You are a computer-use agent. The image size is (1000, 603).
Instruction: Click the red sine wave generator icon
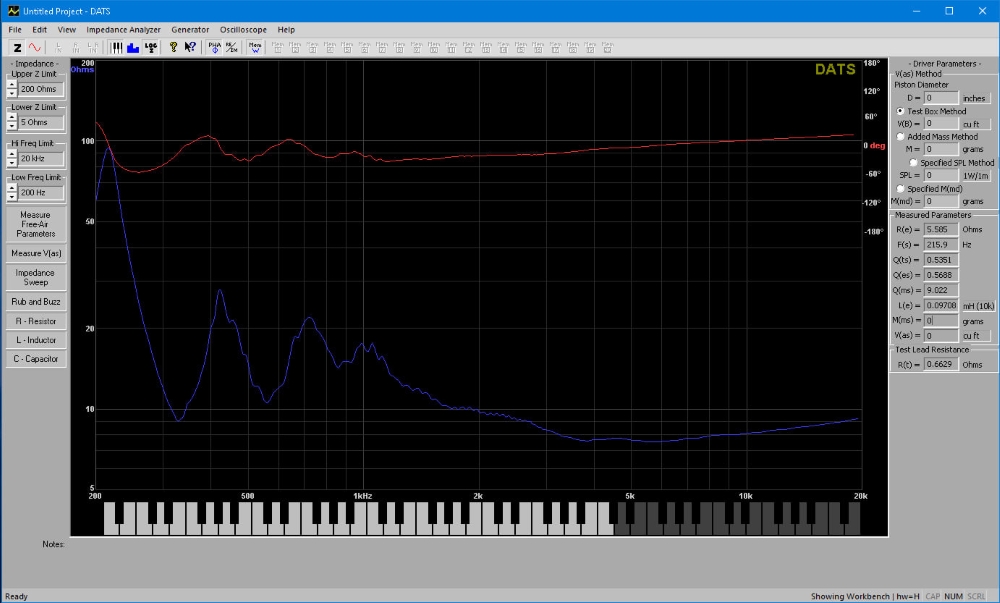coord(34,47)
